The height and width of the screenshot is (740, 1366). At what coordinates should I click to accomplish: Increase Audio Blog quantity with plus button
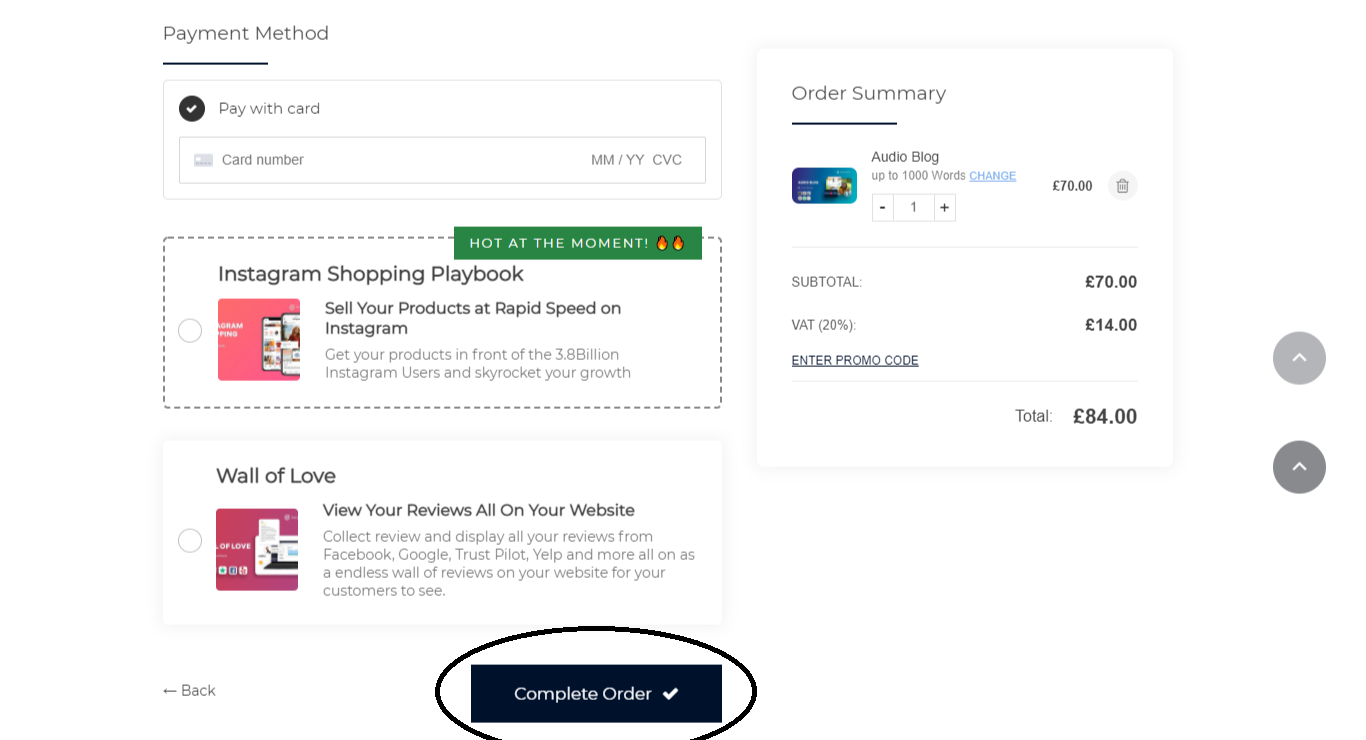pos(944,208)
